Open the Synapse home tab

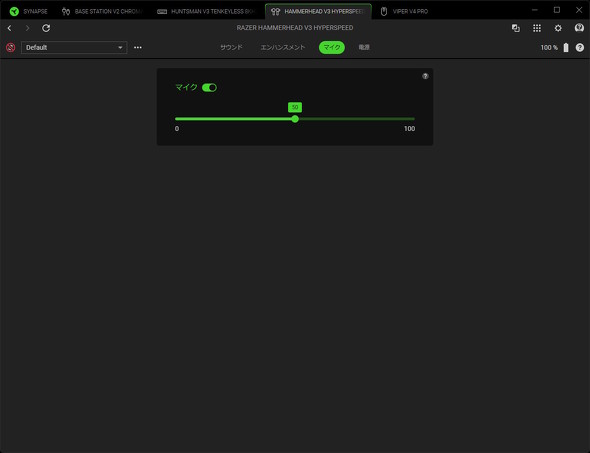pyautogui.click(x=29, y=11)
